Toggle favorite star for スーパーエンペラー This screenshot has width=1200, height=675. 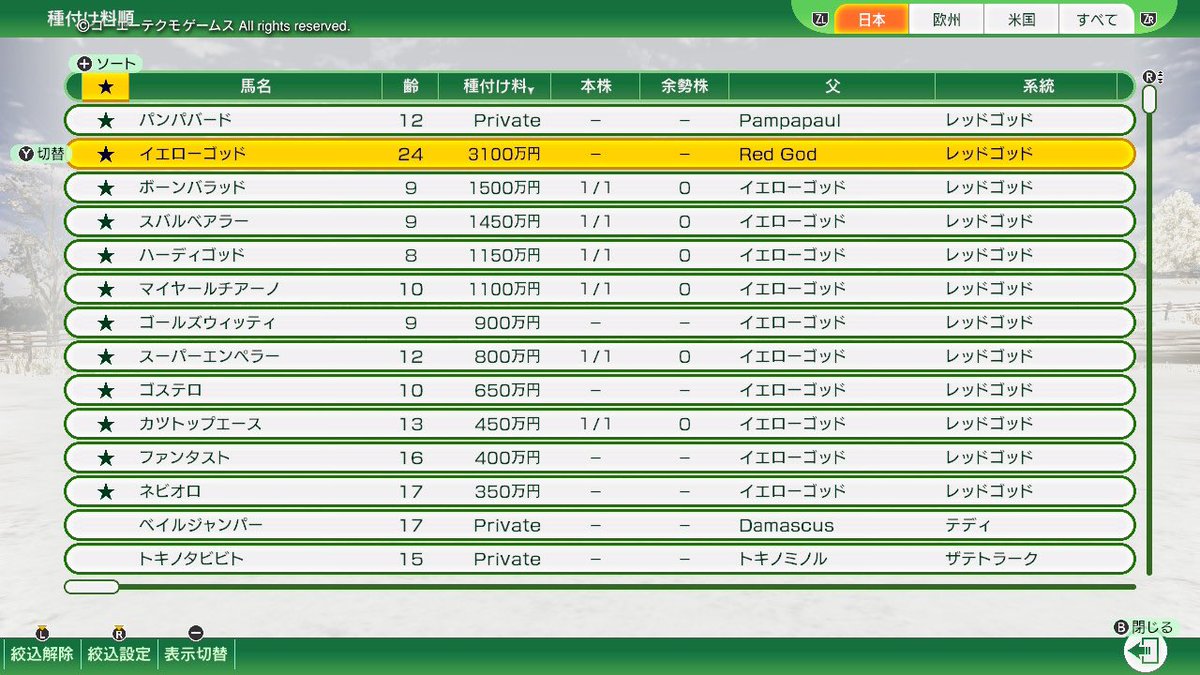[105, 356]
